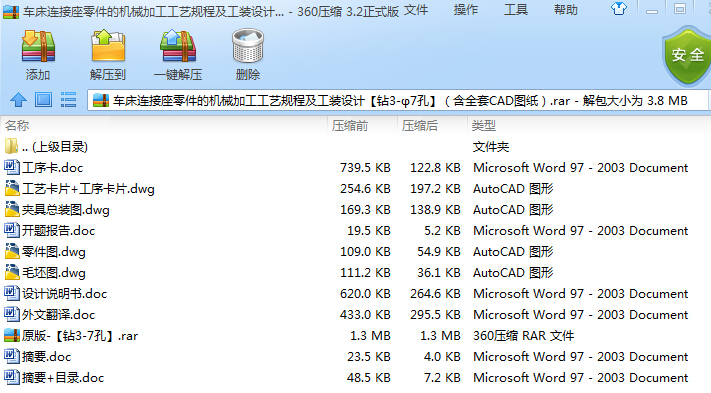The height and width of the screenshot is (393, 711).
Task: Click AutoCAD icon of 工艺卡片+工序卡片.dwg
Action: click(12, 188)
